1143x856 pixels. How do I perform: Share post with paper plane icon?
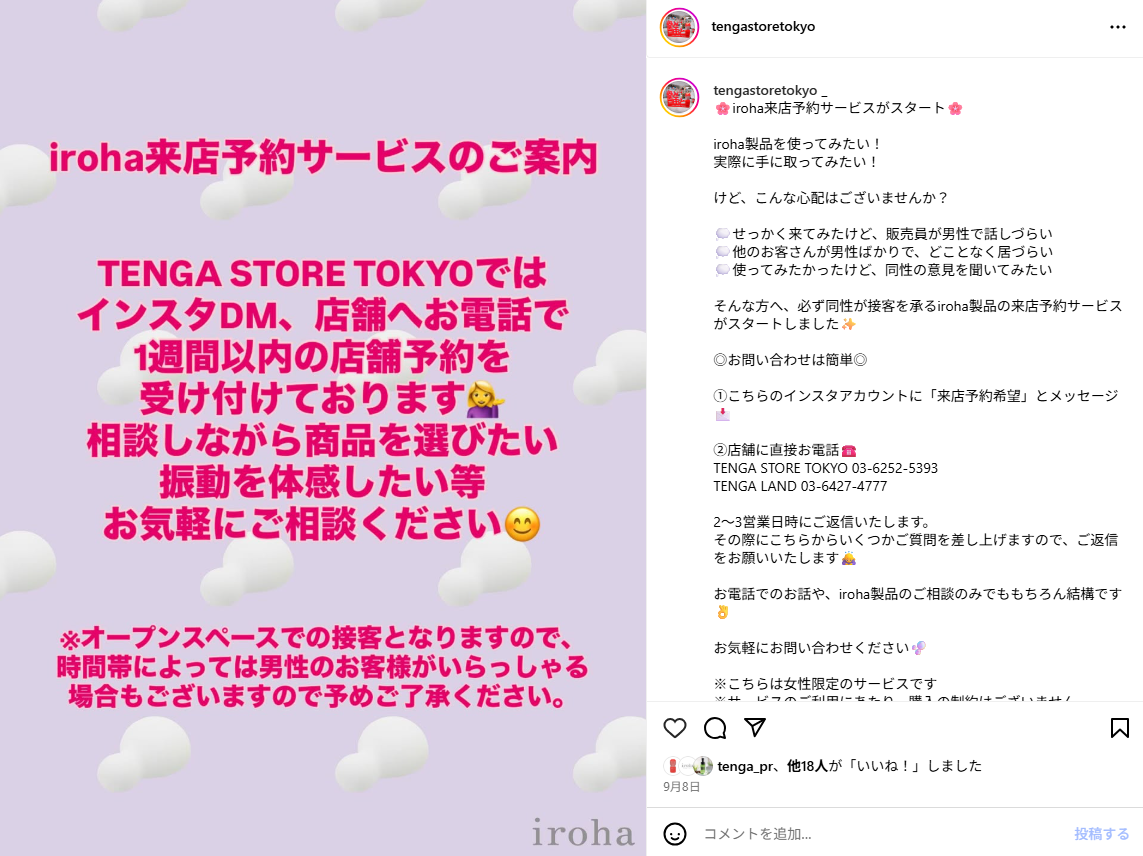(754, 727)
